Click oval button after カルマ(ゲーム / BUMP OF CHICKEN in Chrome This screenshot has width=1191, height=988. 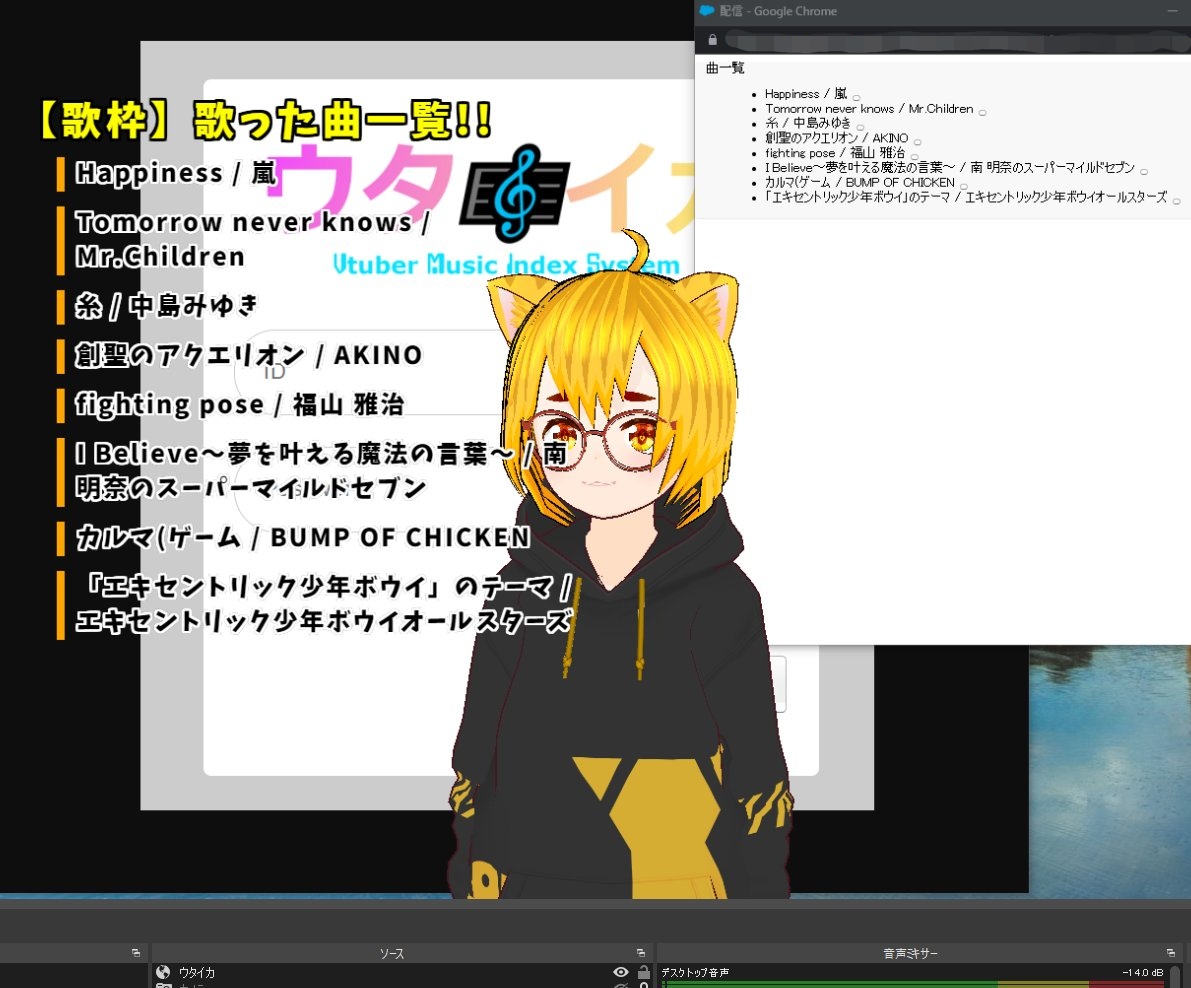(963, 186)
